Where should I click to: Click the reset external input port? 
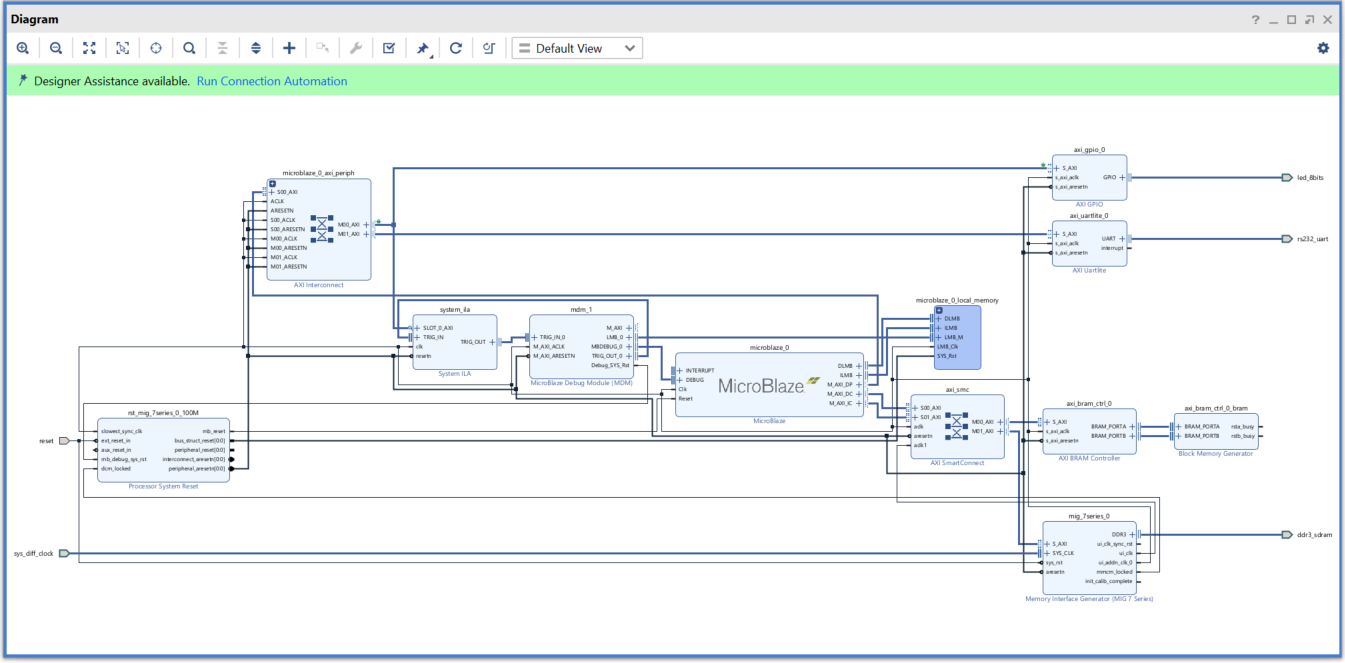point(64,440)
